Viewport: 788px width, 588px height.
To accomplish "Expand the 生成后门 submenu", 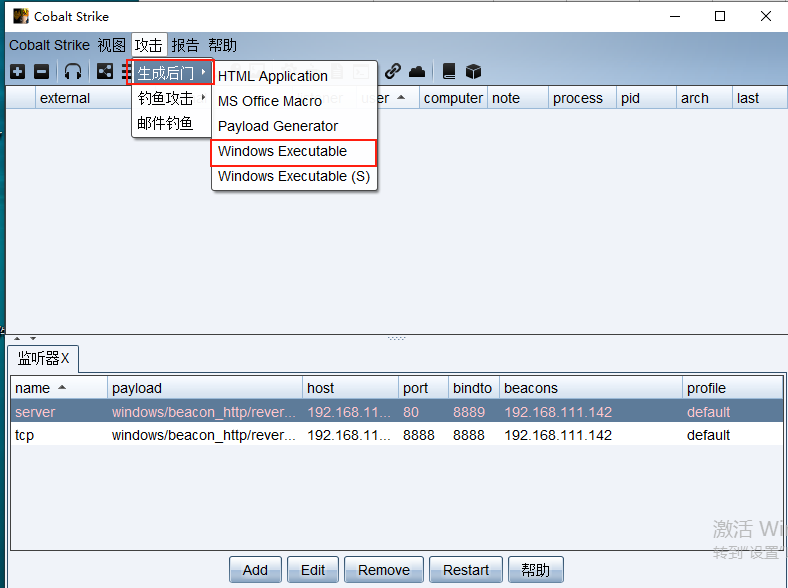I will click(x=171, y=73).
